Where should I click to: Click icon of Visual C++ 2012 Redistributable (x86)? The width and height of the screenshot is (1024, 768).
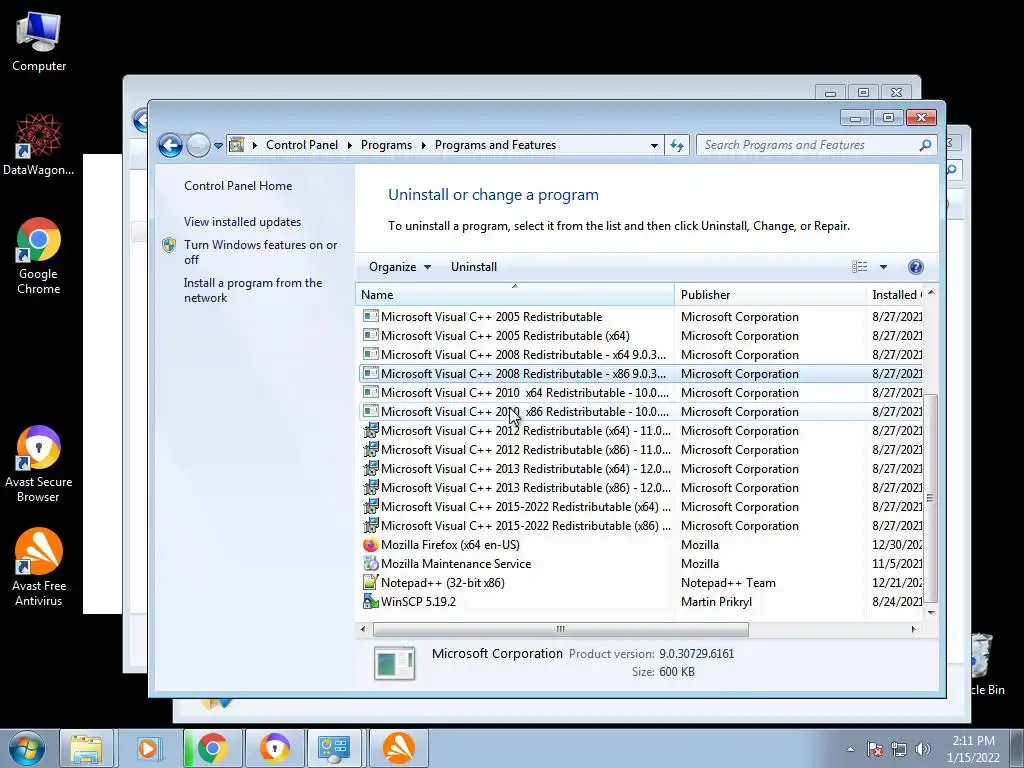[370, 449]
